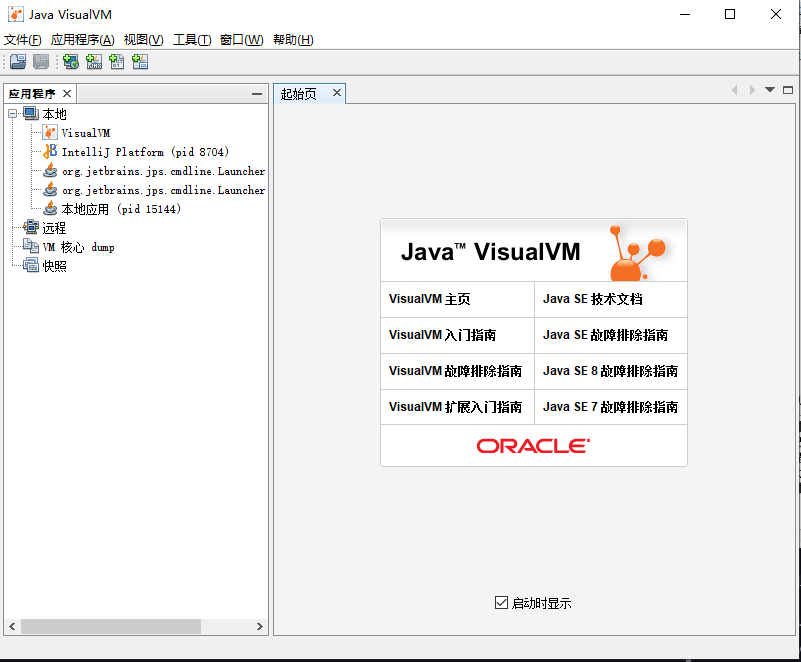
Task: Switch to the 起始页 tab
Action: click(x=299, y=93)
